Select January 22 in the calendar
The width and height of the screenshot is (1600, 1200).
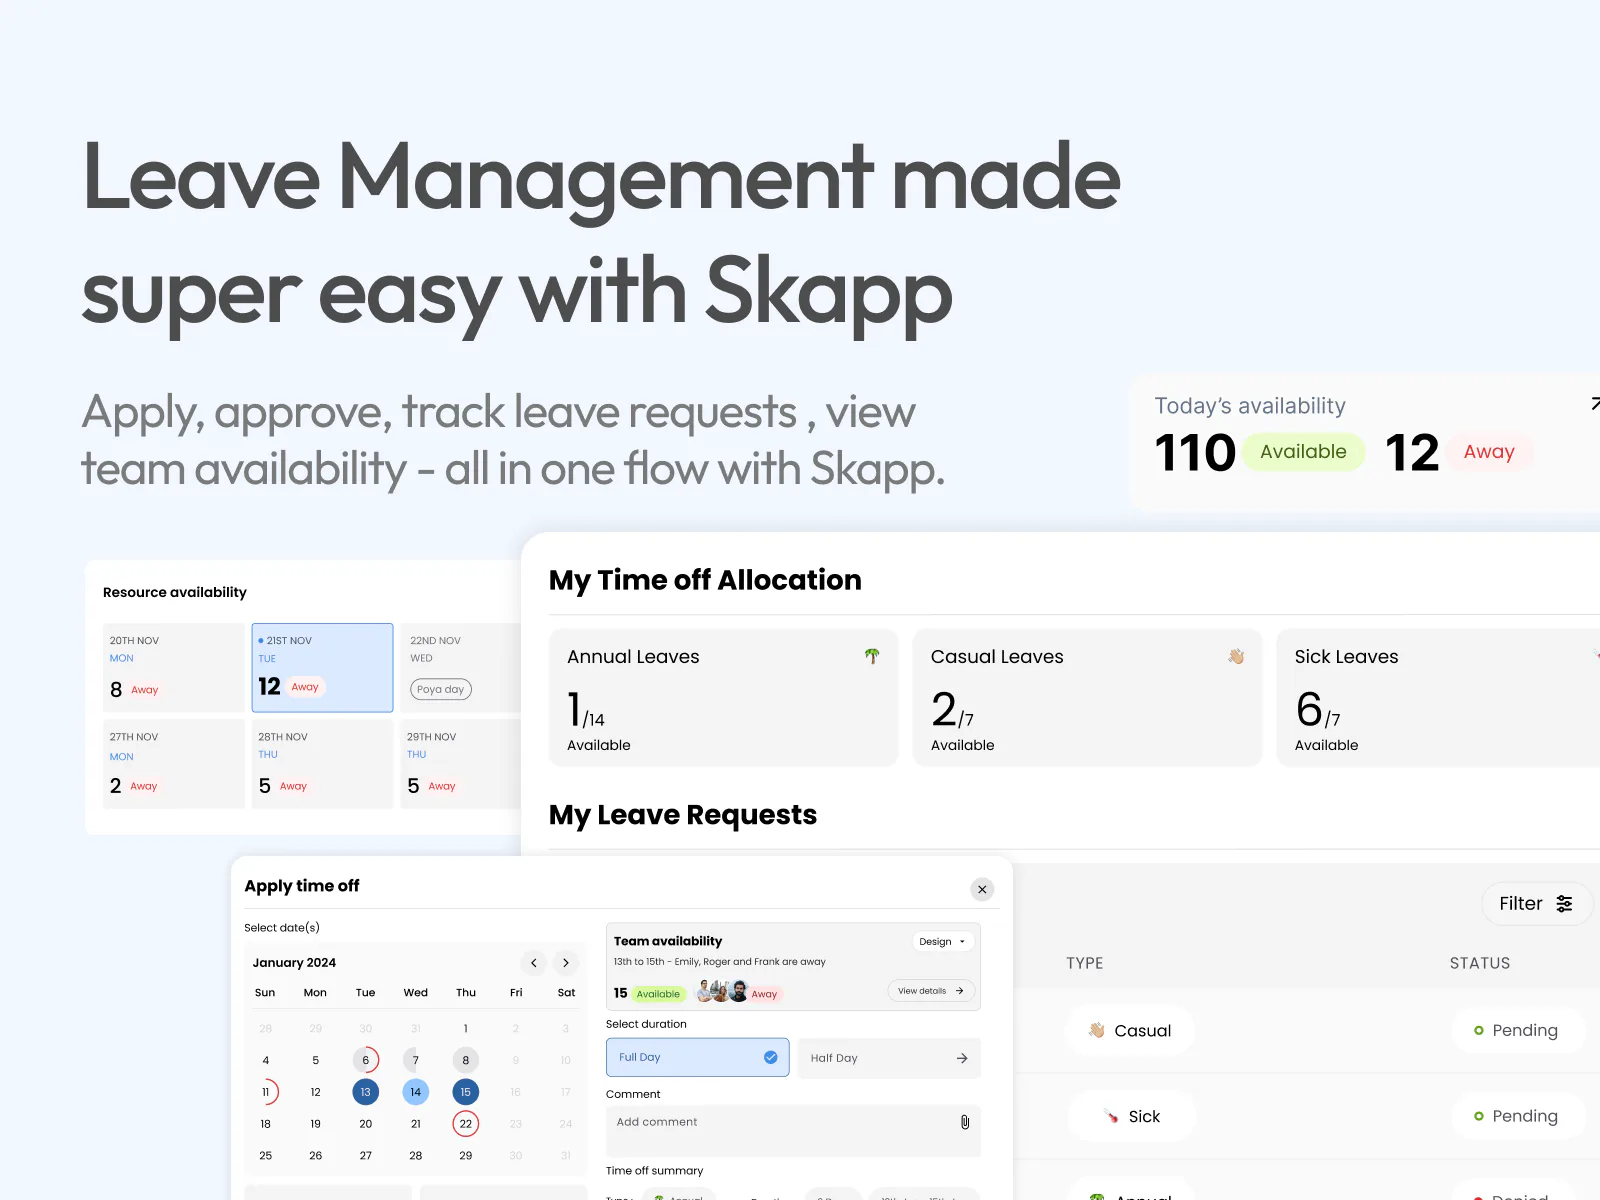click(x=465, y=1124)
